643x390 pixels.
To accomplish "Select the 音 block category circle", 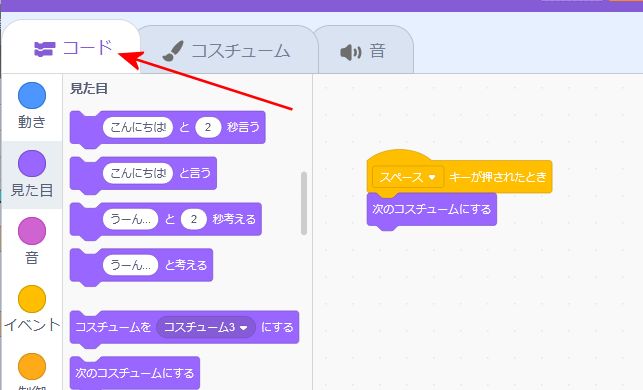I will pyautogui.click(x=32, y=231).
